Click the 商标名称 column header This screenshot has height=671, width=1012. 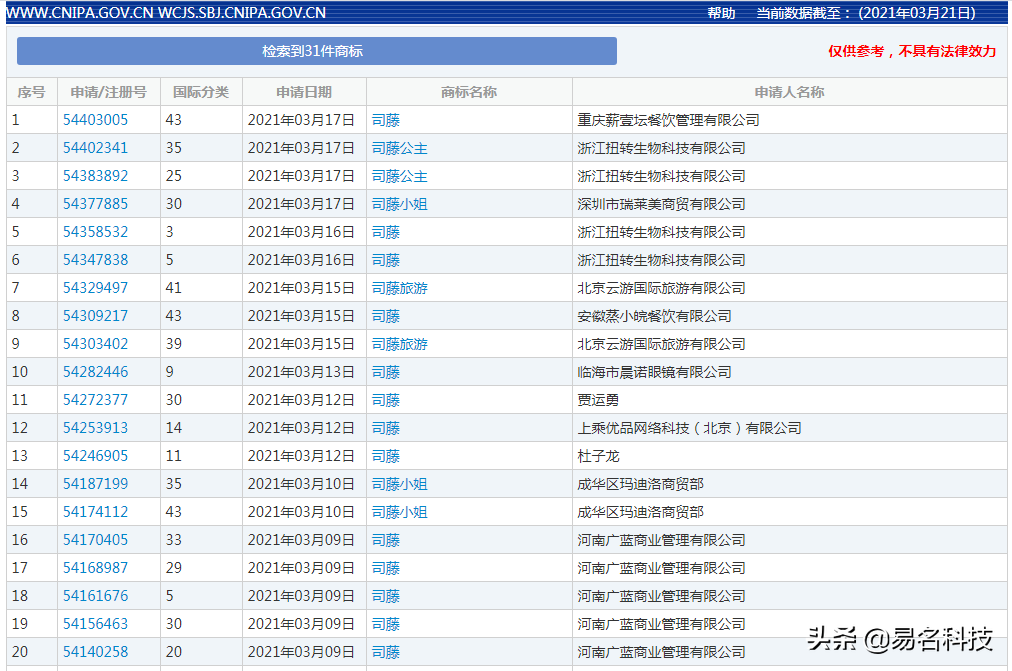pyautogui.click(x=469, y=92)
